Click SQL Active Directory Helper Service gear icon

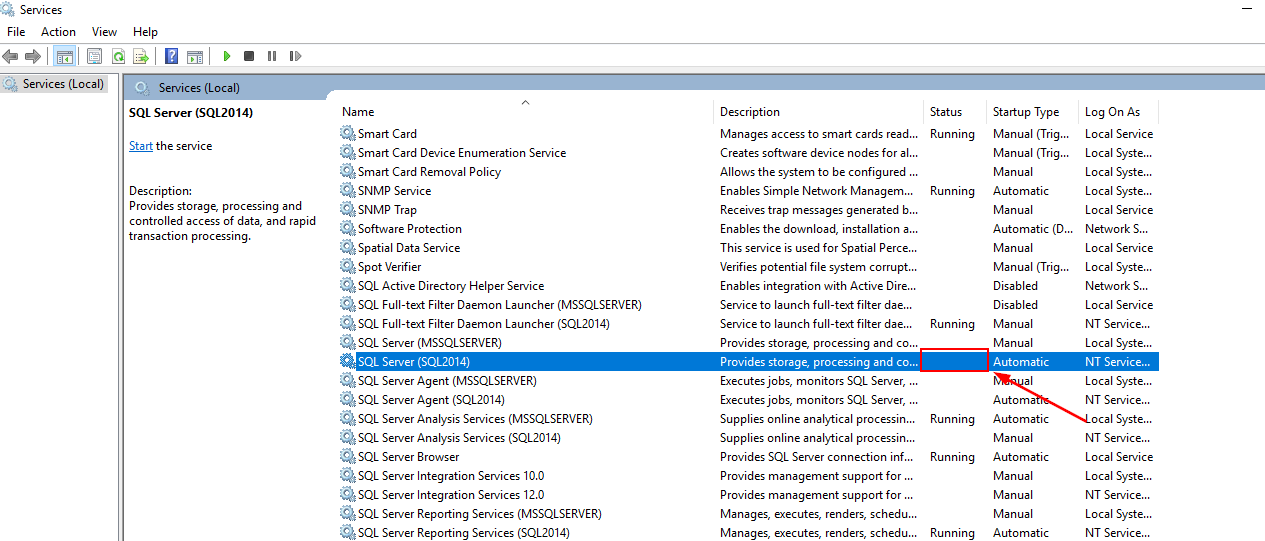point(348,286)
